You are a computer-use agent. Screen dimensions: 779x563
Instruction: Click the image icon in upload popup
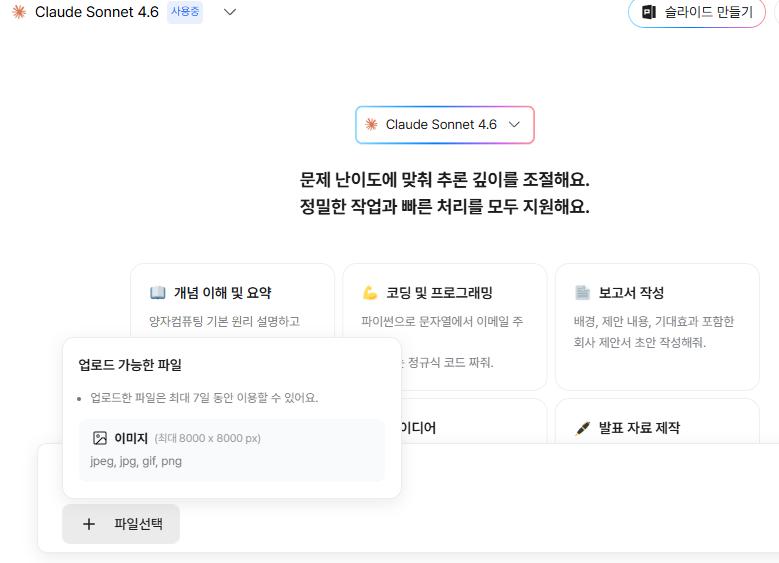pyautogui.click(x=100, y=438)
